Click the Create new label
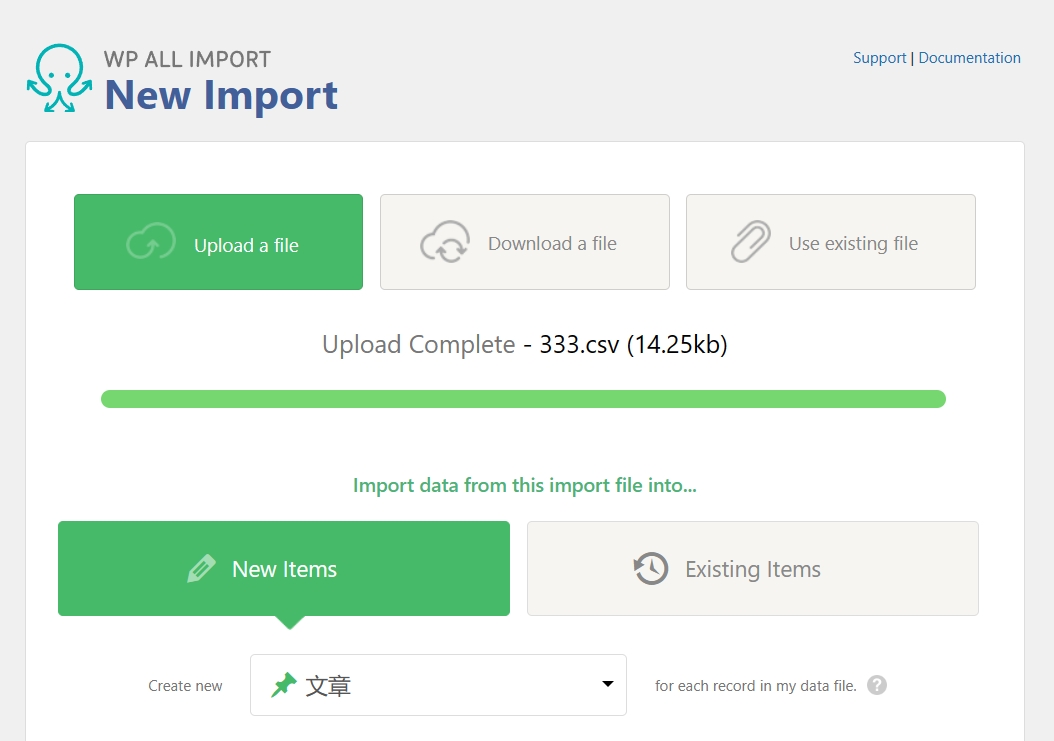The height and width of the screenshot is (741, 1054). (x=185, y=686)
